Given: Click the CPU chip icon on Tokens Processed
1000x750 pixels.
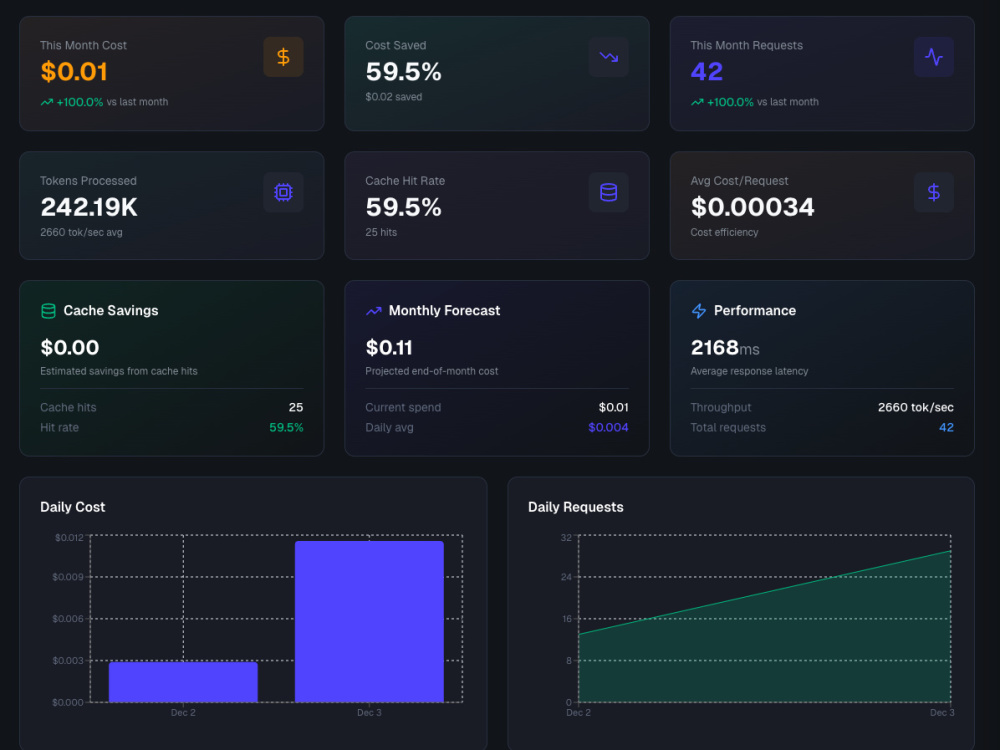Looking at the screenshot, I should [283, 192].
